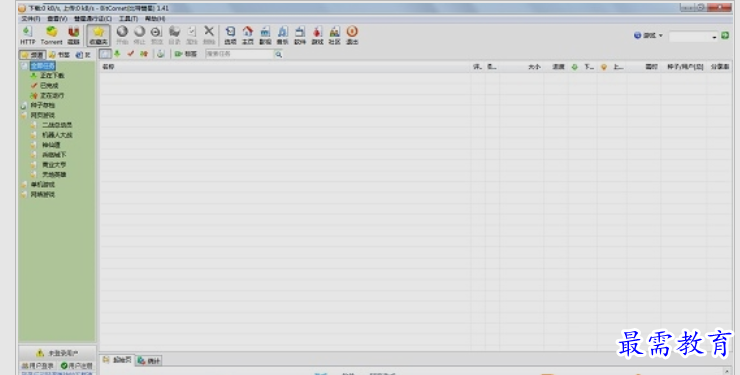Click the Community (社区) toolbar icon
This screenshot has width=740, height=375.
(x=335, y=35)
